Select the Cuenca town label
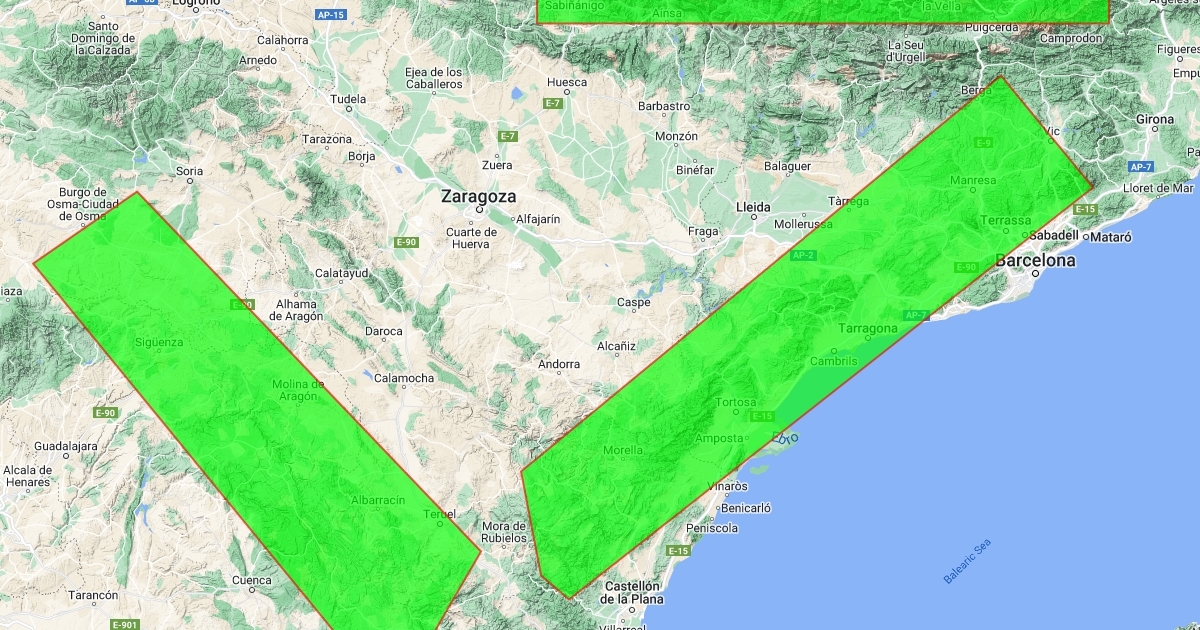Viewport: 1200px width, 630px height. (x=251, y=580)
